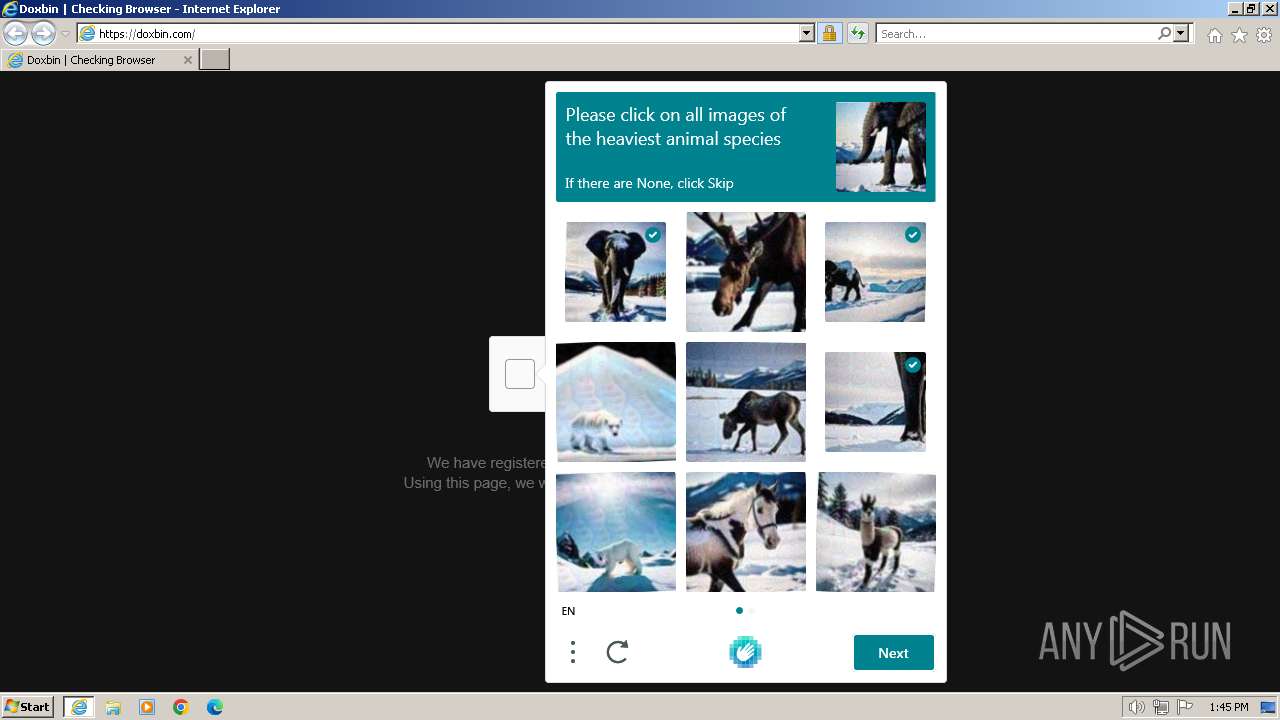Open the media player taskbar icon
Screen dimensions: 1280x720
coord(147,707)
